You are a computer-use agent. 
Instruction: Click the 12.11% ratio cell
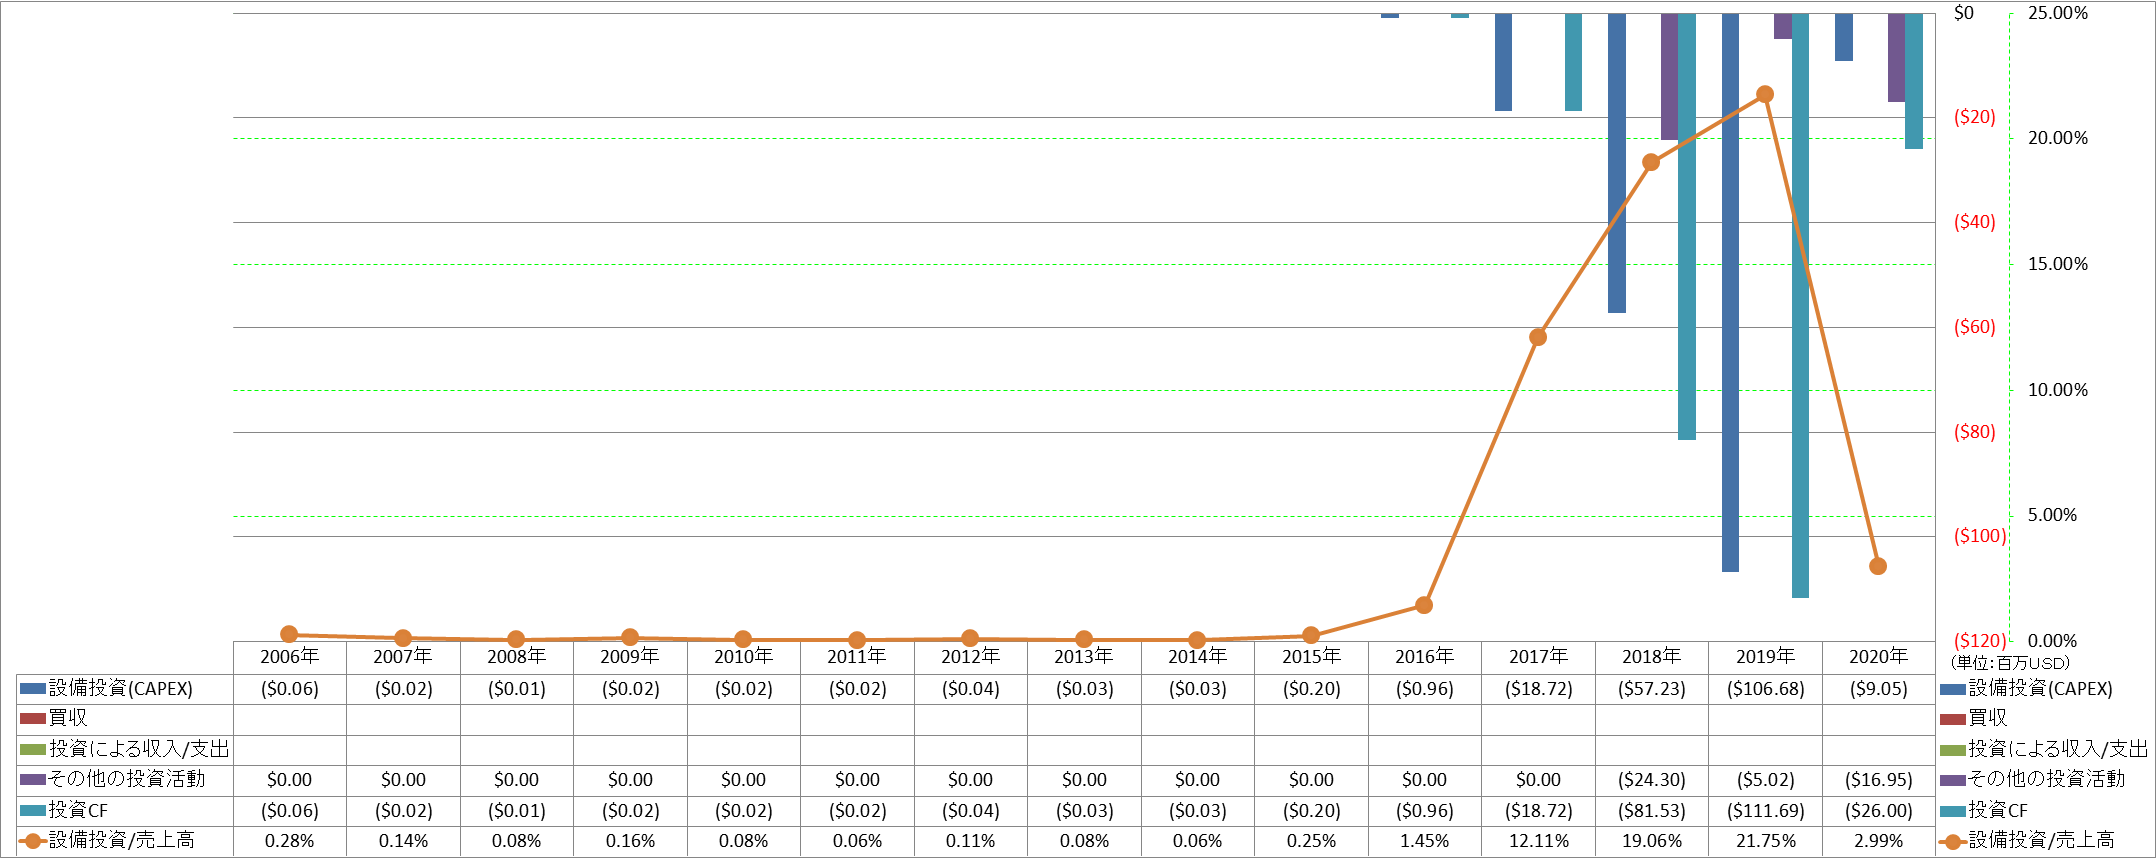point(1538,841)
